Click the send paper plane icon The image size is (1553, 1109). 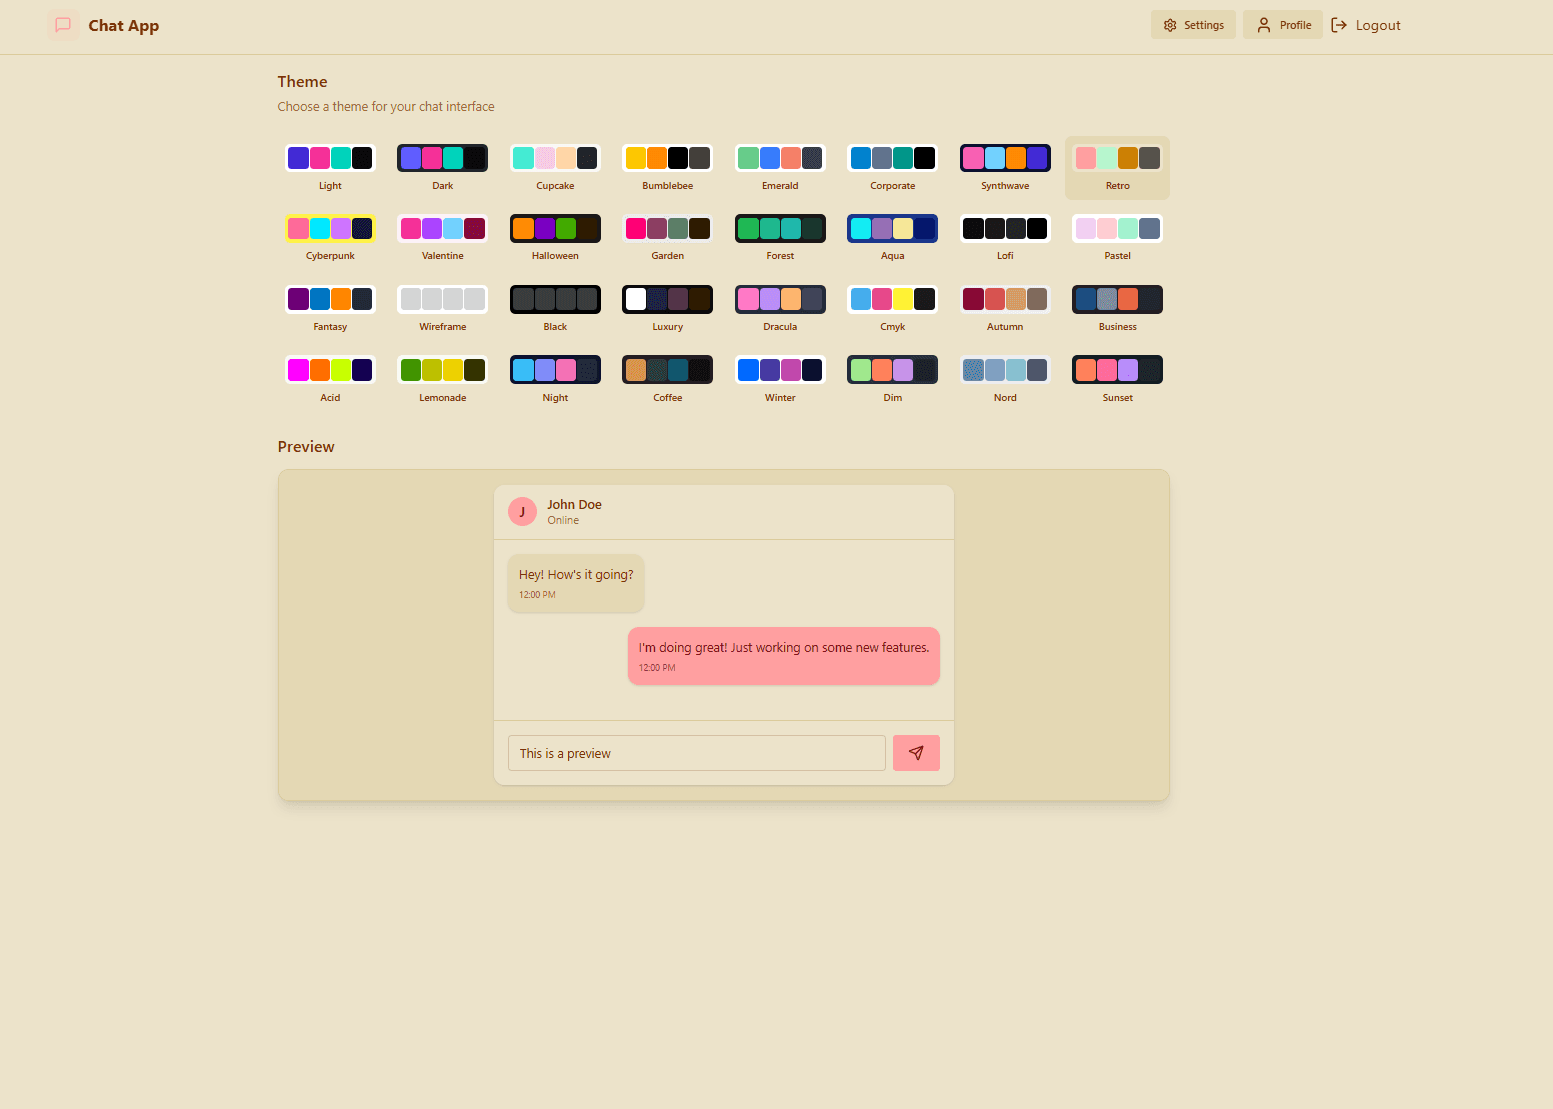pos(916,752)
